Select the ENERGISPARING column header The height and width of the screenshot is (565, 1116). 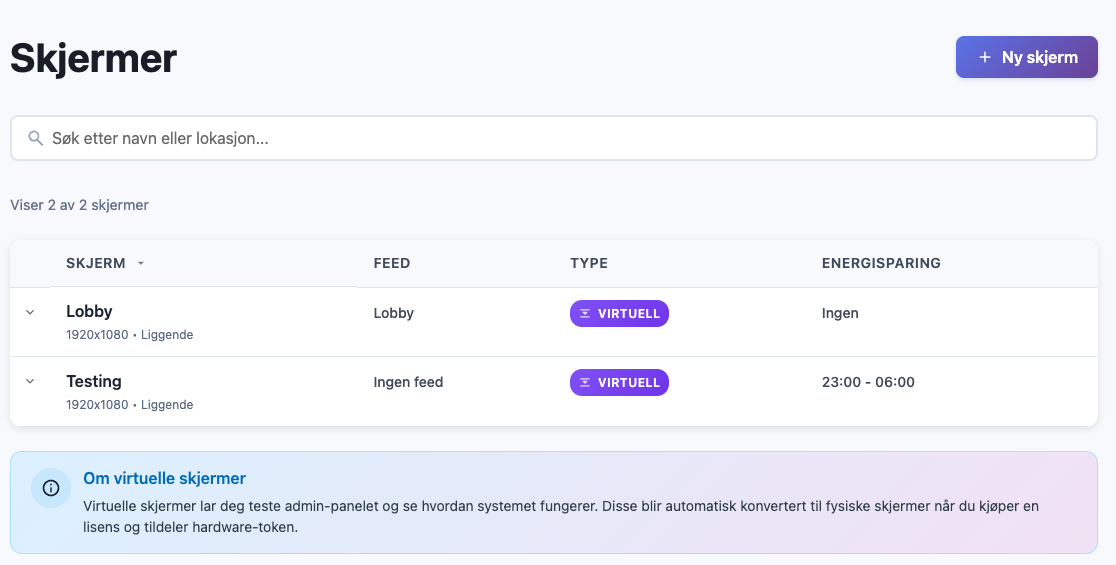tap(881, 263)
